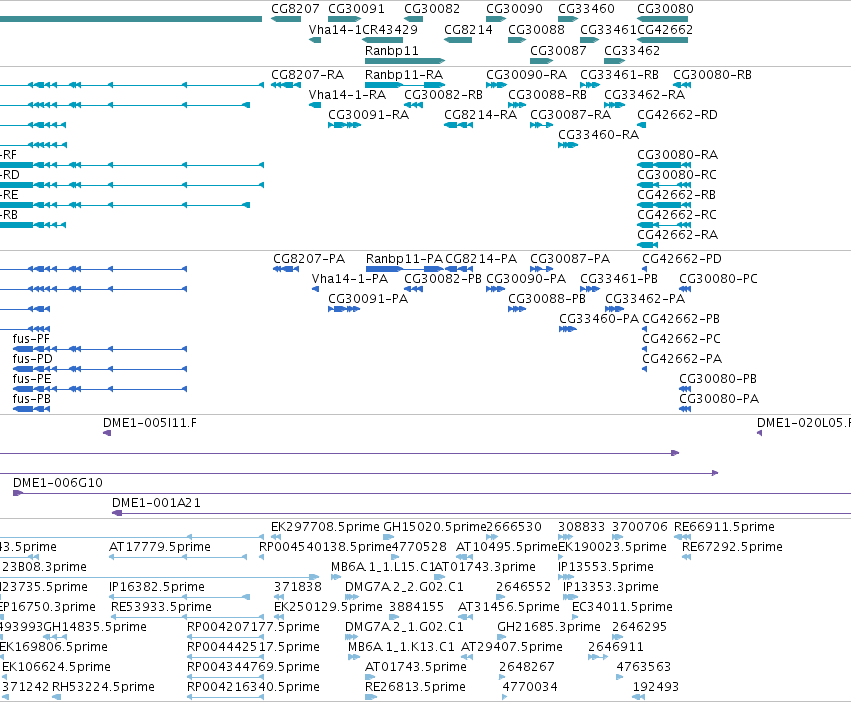Select the fus-PB protein label
851x702 pixels.
point(31,399)
